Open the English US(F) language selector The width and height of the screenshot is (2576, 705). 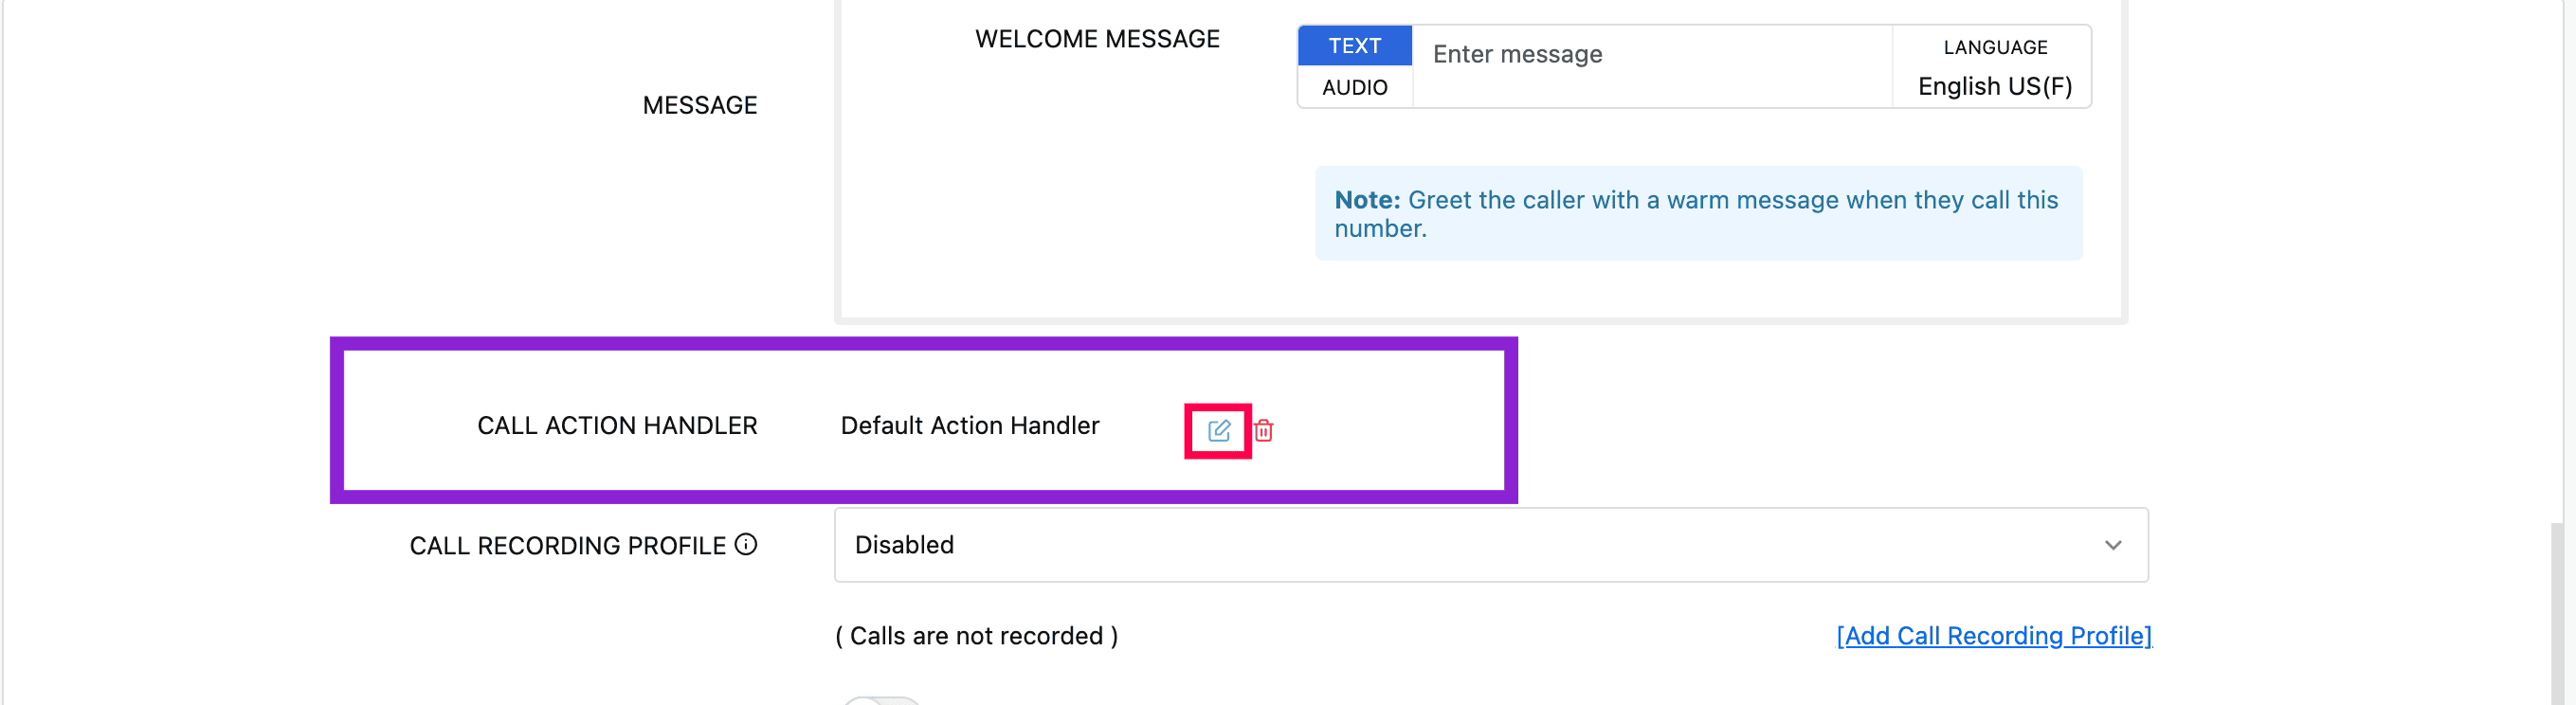click(x=1994, y=86)
